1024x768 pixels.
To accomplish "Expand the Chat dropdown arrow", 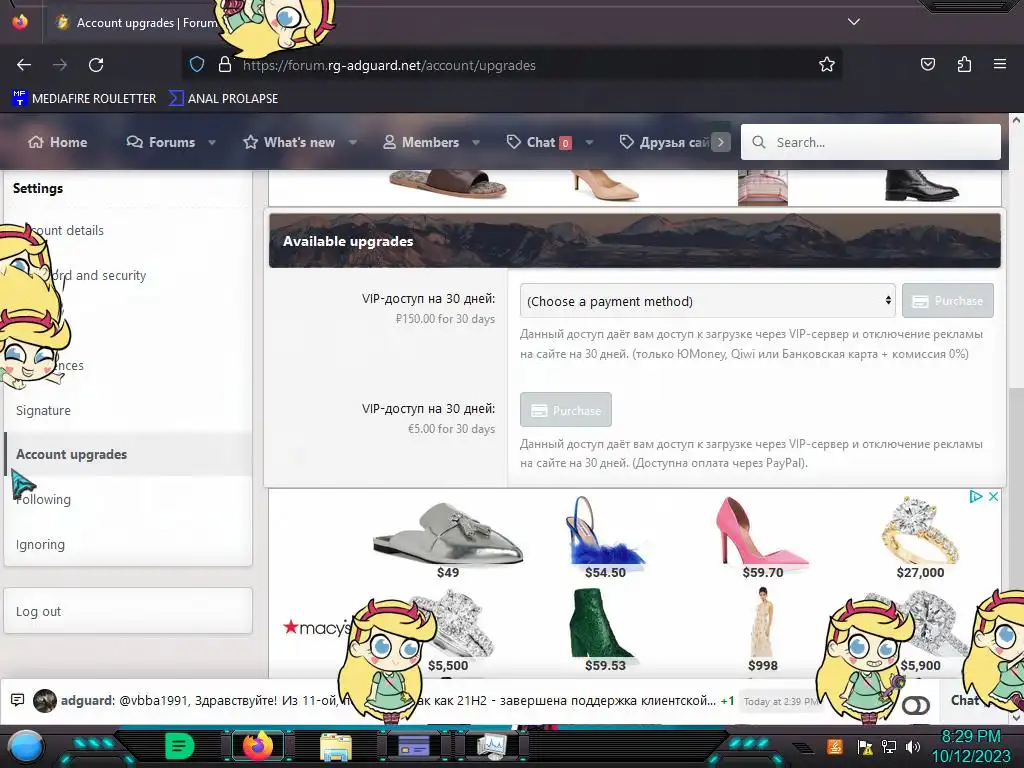I will point(589,142).
